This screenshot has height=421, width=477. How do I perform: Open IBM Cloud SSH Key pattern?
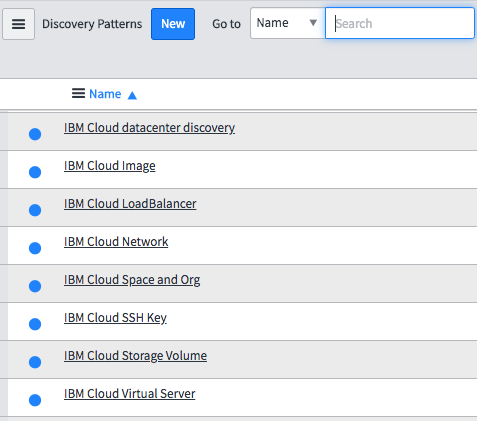(115, 318)
